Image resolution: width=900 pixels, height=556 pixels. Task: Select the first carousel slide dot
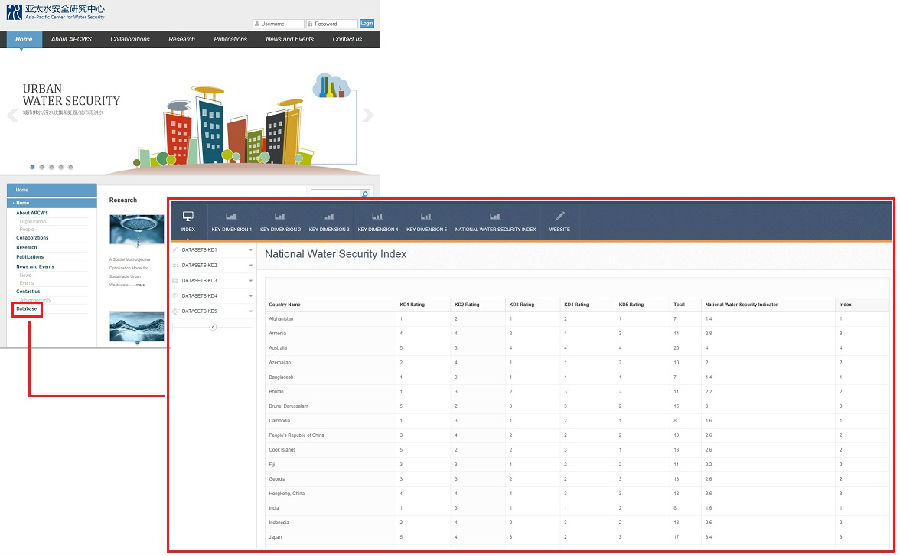tap(32, 167)
